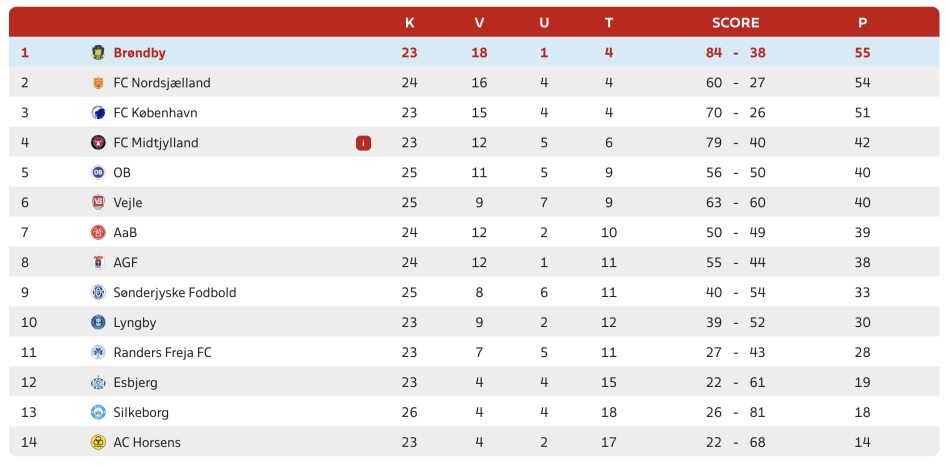Click the OB club logo
Viewport: 950px width, 466px height.
coord(98,173)
